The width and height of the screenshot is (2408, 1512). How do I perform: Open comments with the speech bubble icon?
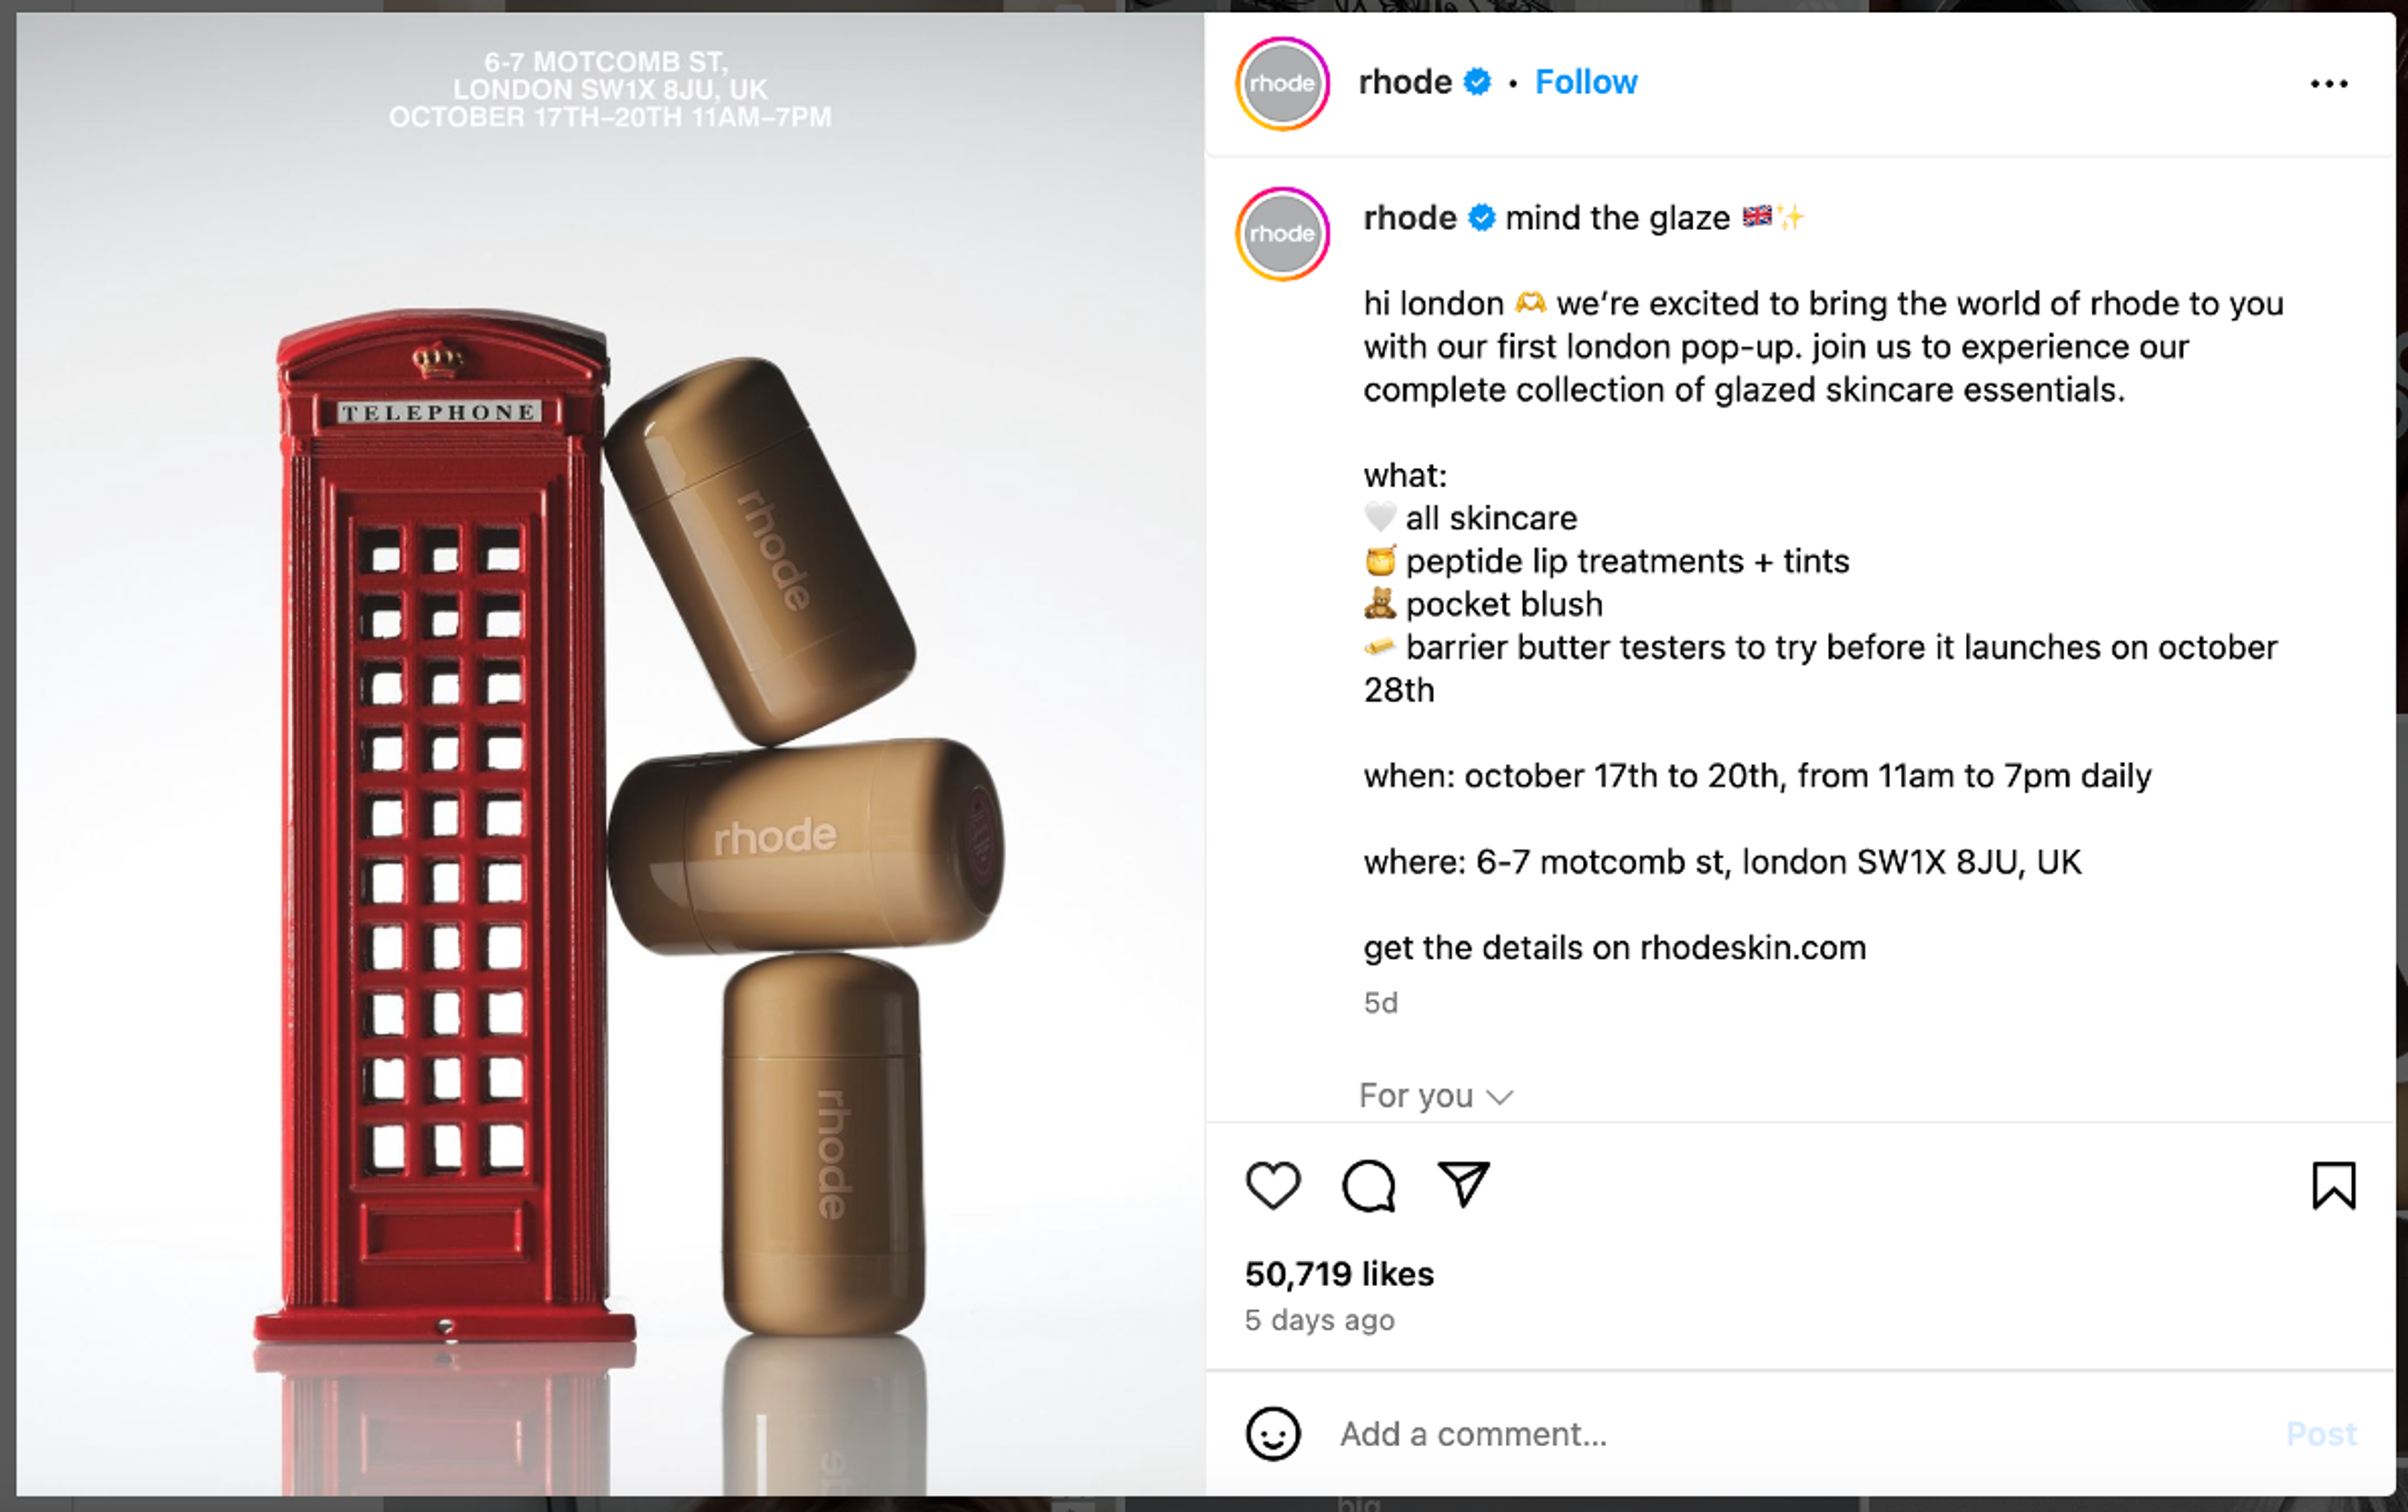click(1368, 1186)
